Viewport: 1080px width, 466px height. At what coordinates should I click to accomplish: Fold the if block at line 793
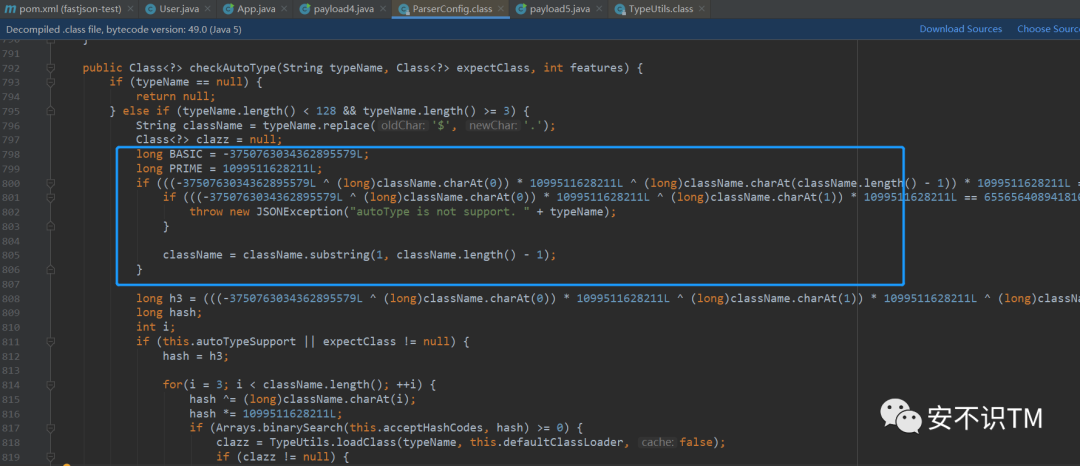(x=50, y=83)
